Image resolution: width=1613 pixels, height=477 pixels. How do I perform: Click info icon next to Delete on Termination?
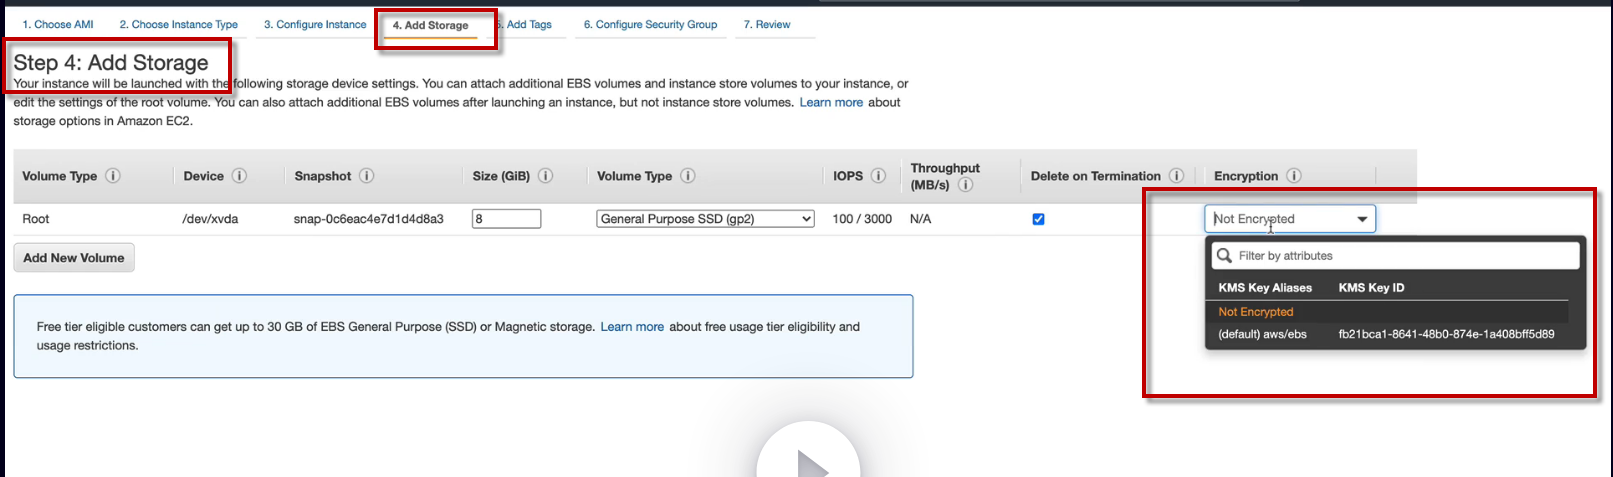click(x=1176, y=176)
